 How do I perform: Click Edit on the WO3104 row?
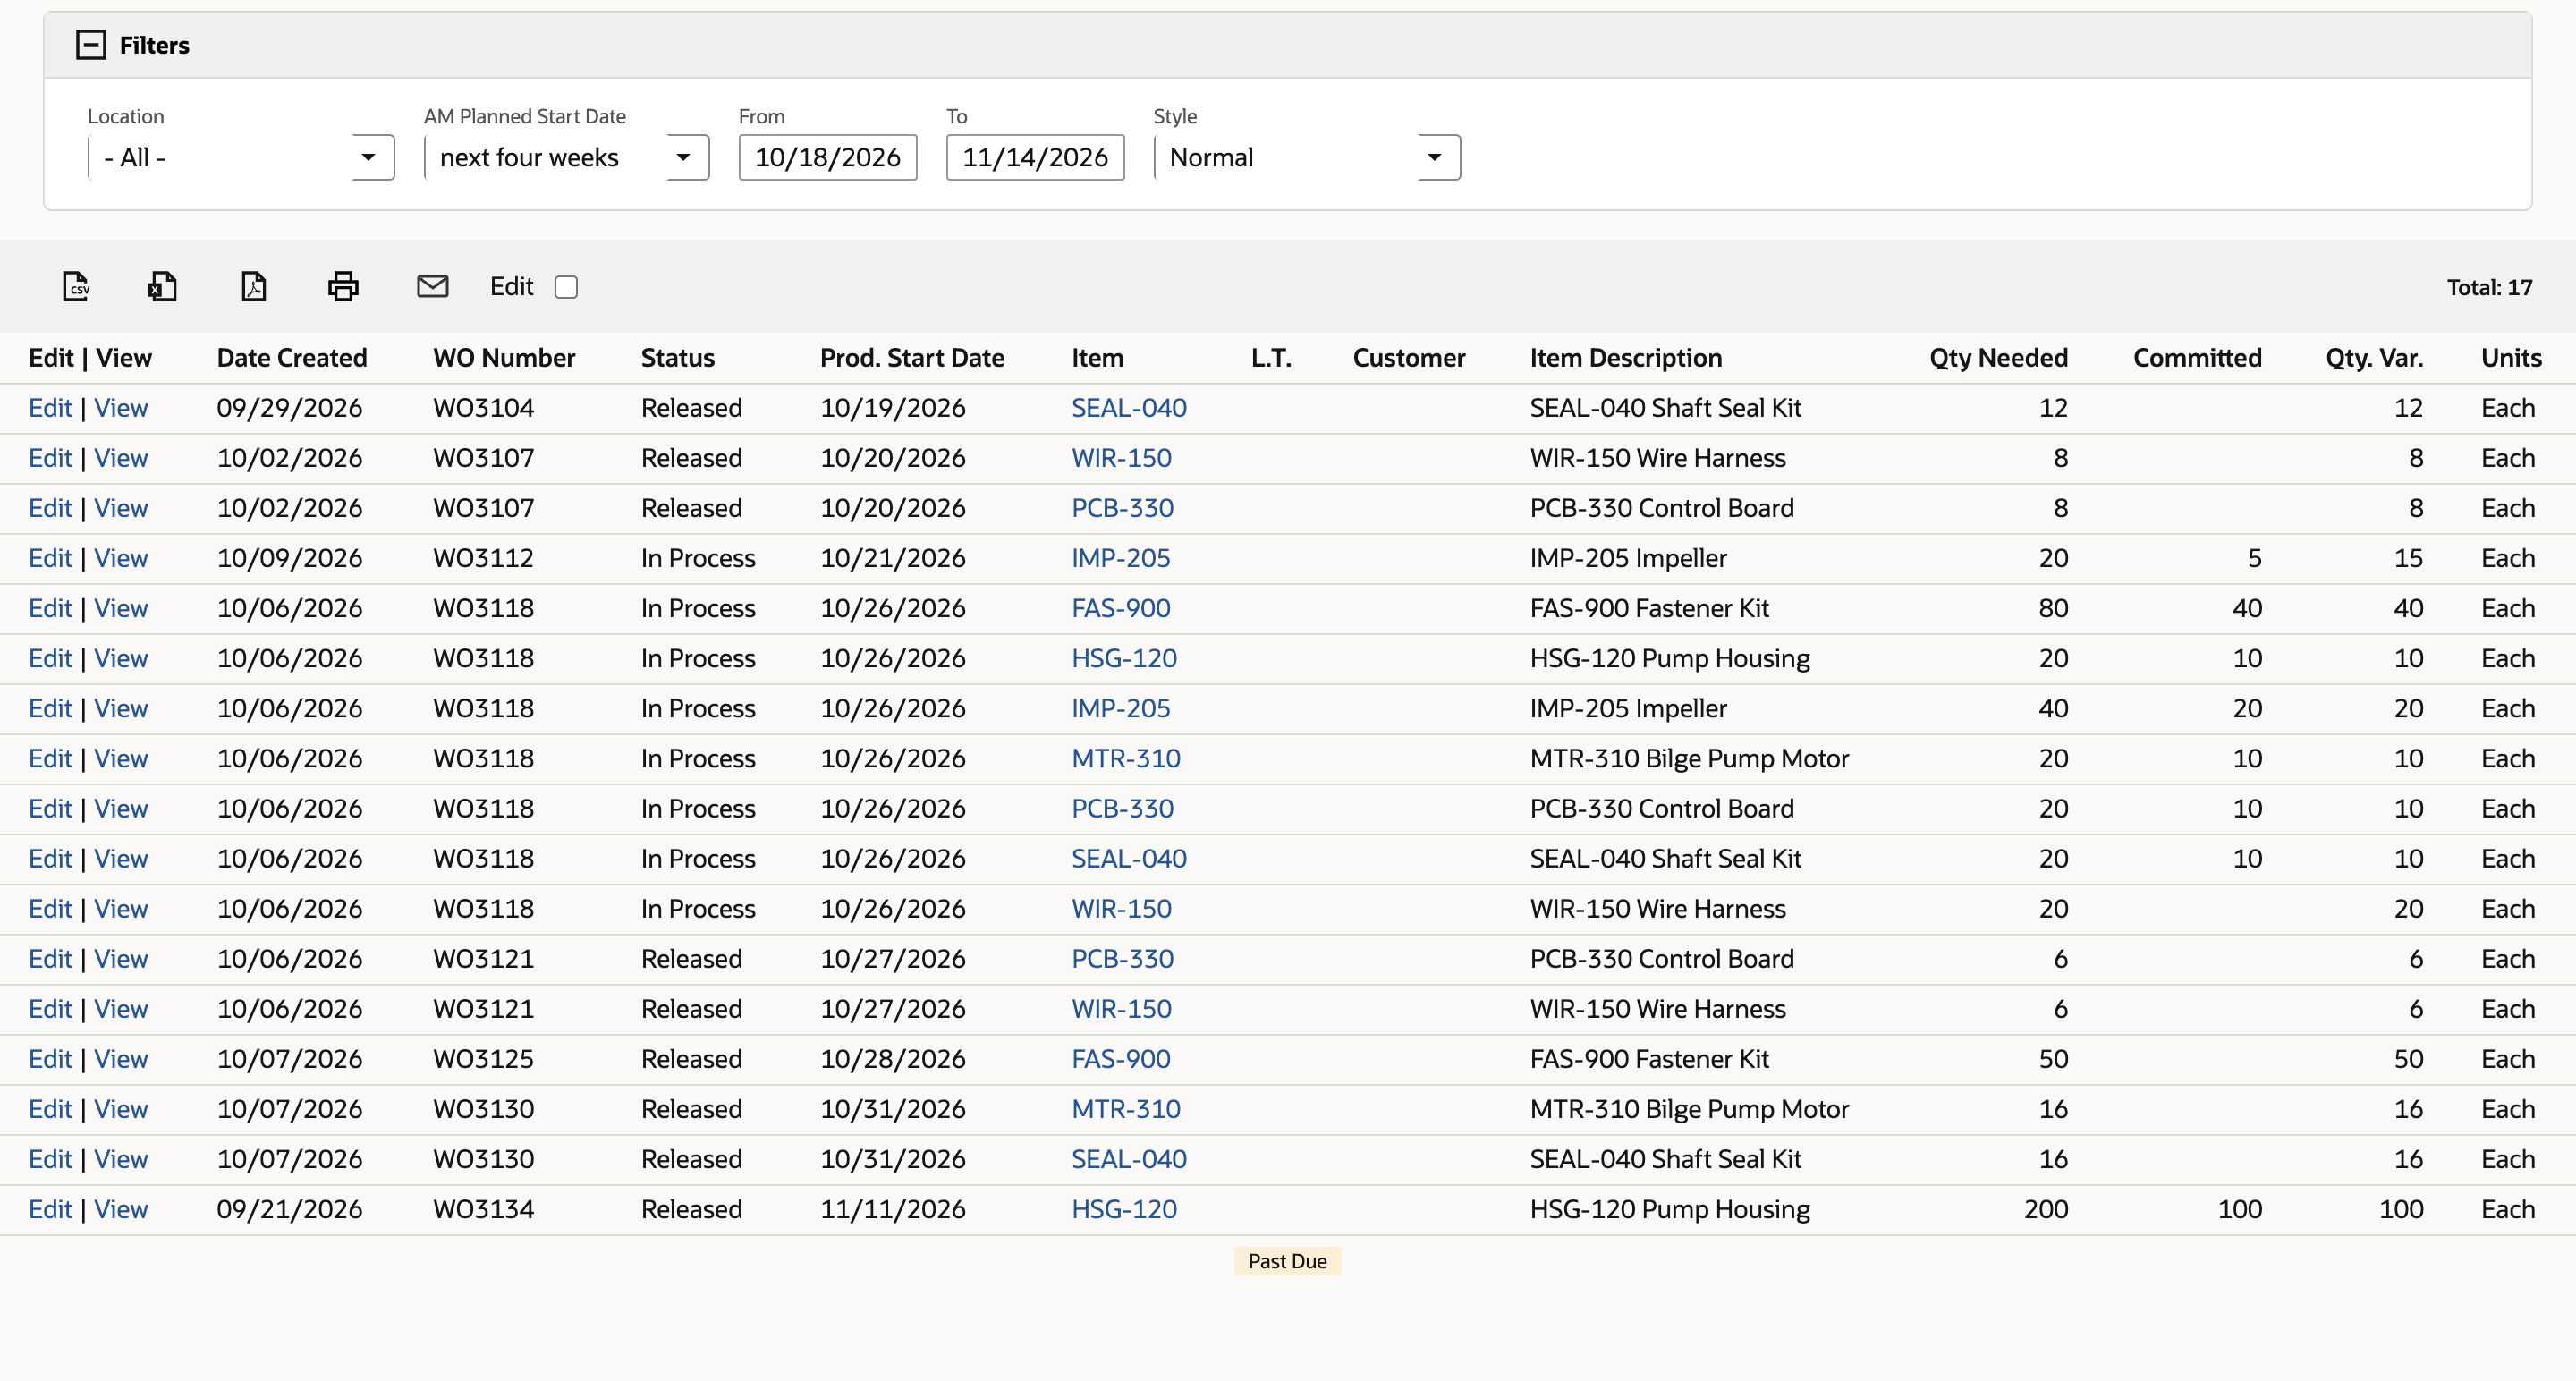pos(50,408)
